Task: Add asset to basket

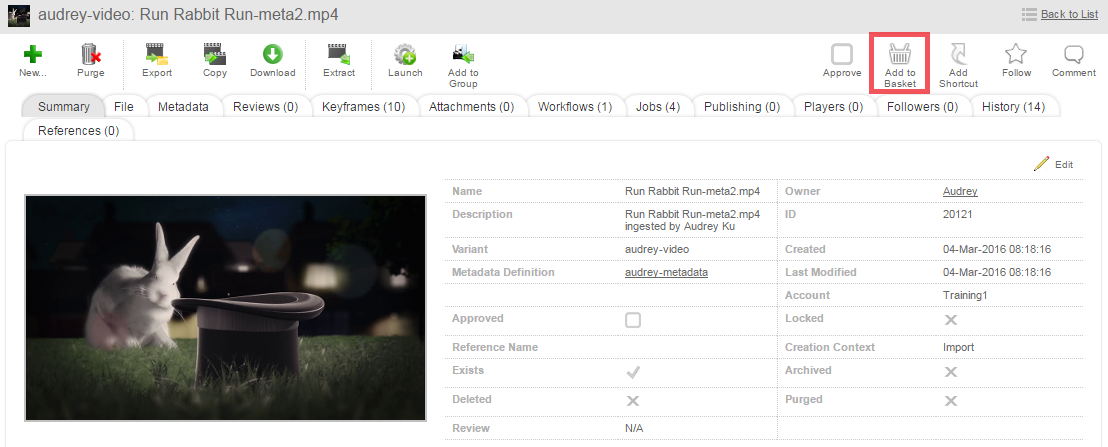Action: coord(900,55)
